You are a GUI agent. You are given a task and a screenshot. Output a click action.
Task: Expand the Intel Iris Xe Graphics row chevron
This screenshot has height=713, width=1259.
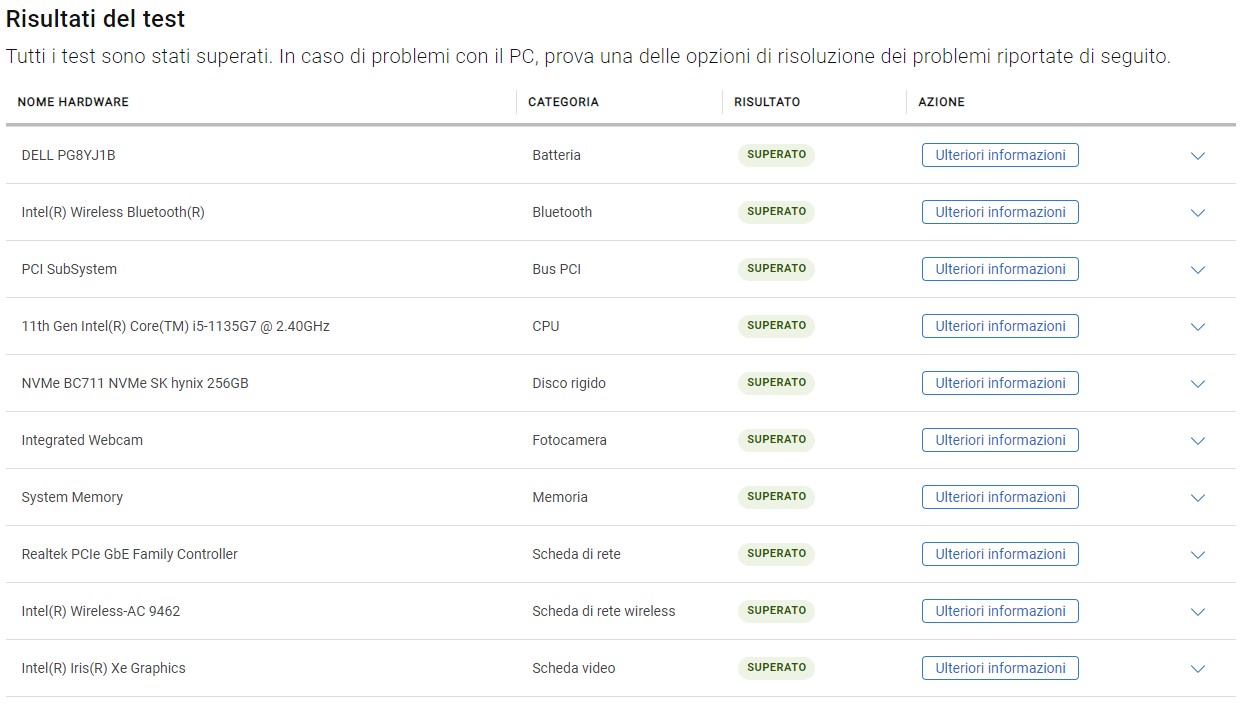click(x=1198, y=669)
